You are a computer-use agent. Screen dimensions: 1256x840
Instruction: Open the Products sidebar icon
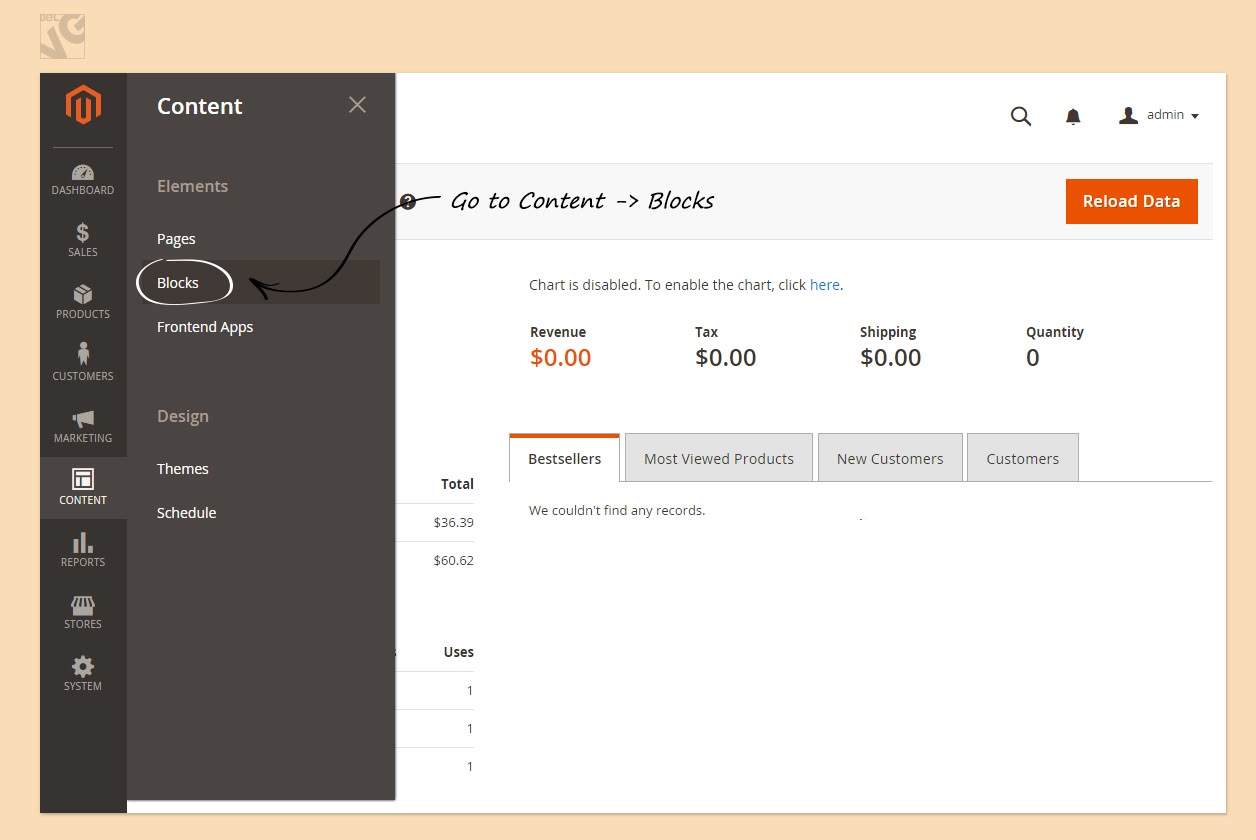(x=83, y=302)
